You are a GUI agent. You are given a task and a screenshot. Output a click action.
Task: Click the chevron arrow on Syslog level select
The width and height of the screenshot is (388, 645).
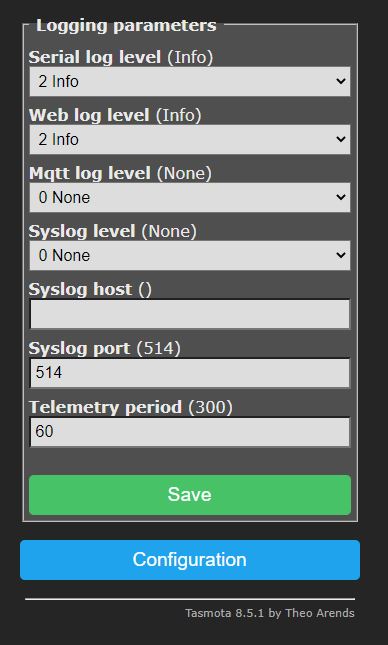[341, 255]
